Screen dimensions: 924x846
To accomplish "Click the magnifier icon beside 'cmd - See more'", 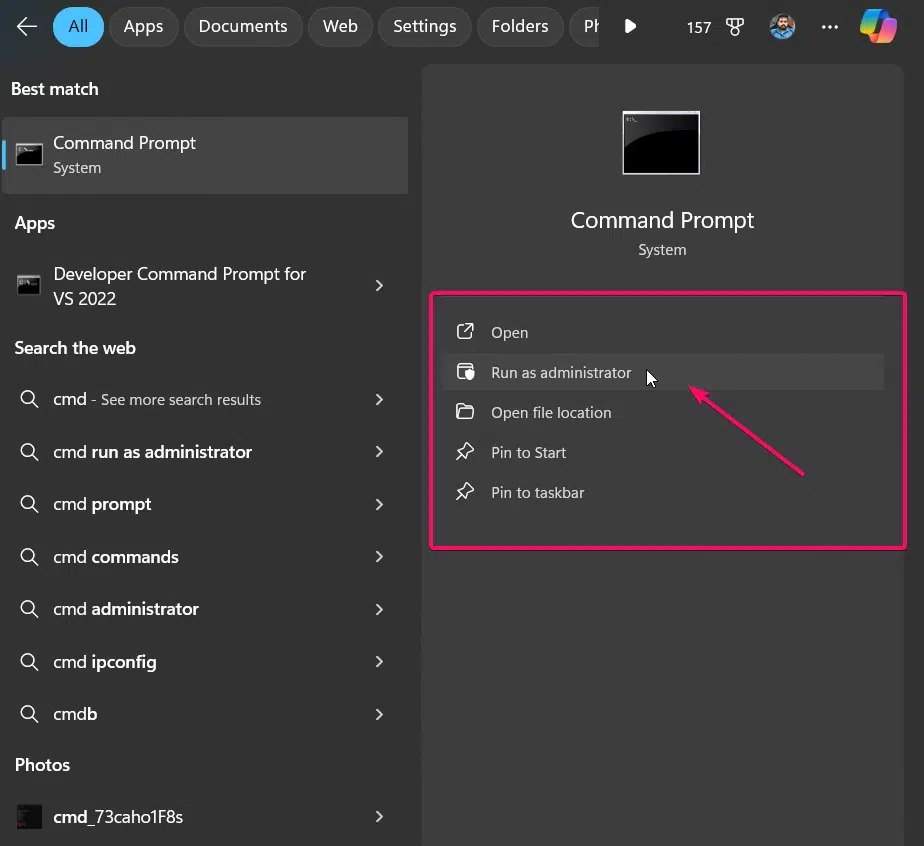I will pos(29,399).
